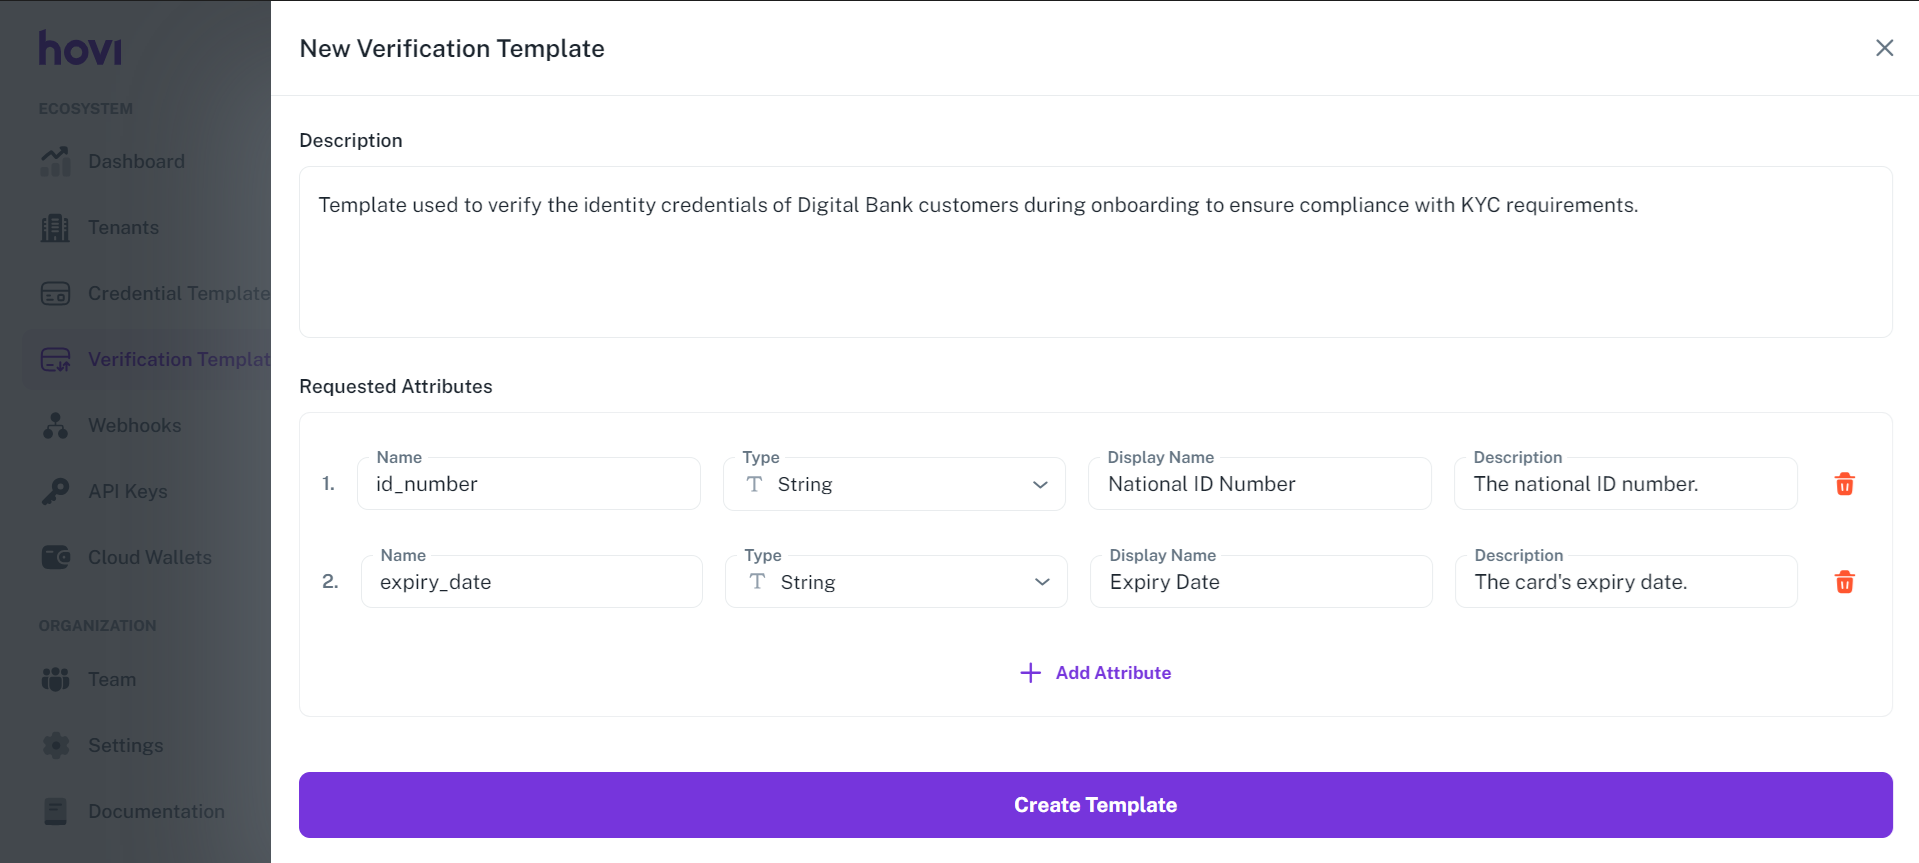Click the Webhooks icon in sidebar
The height and width of the screenshot is (863, 1919).
point(55,426)
